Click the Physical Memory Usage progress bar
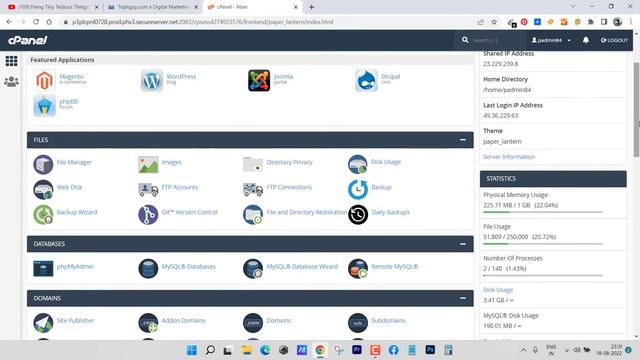Screen dimensions: 640x360 click(543, 212)
